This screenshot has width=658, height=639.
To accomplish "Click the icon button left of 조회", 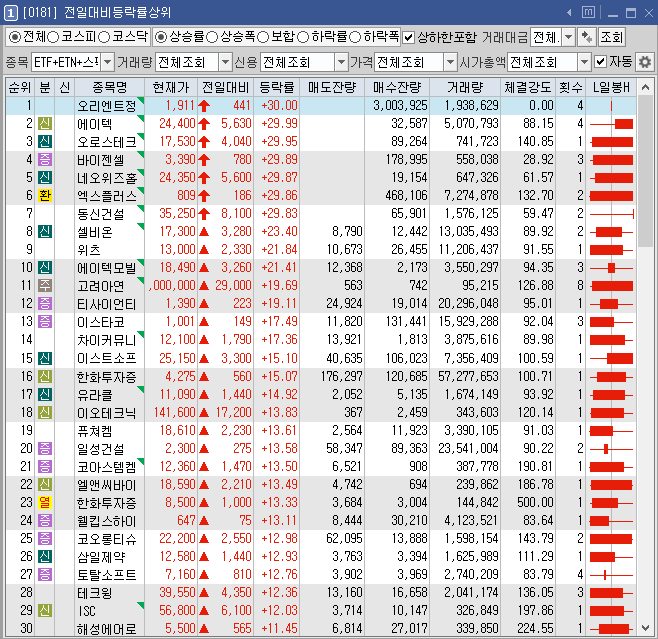I will pyautogui.click(x=586, y=37).
